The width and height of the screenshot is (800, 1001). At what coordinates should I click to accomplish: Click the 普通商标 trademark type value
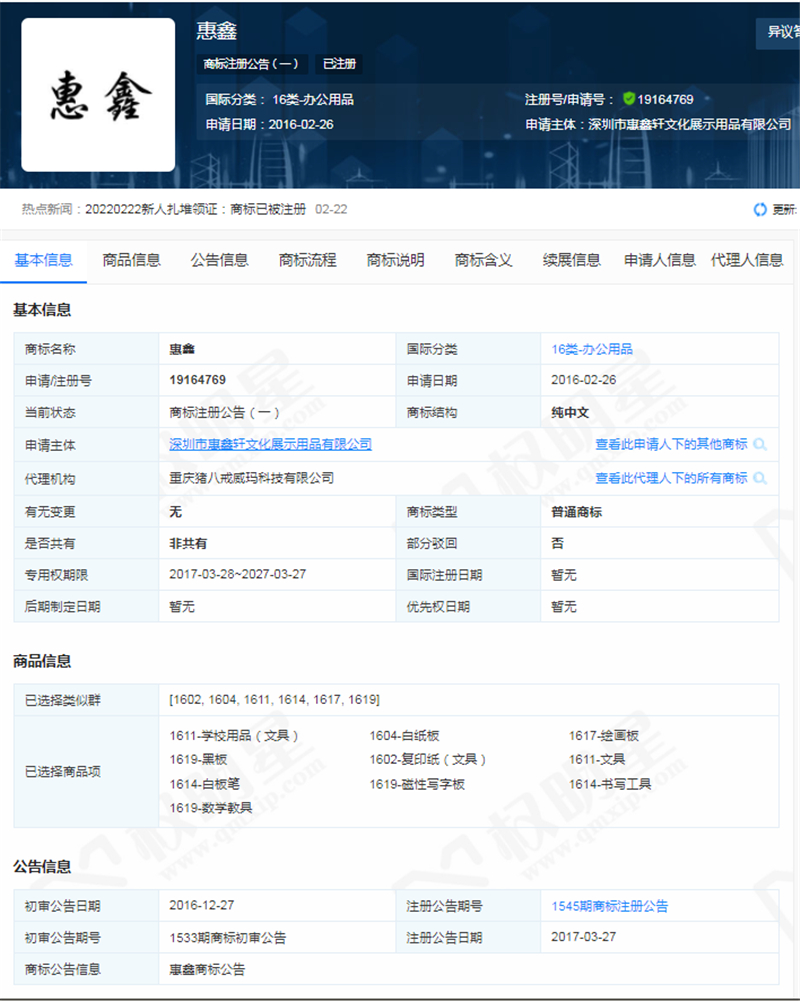577,512
